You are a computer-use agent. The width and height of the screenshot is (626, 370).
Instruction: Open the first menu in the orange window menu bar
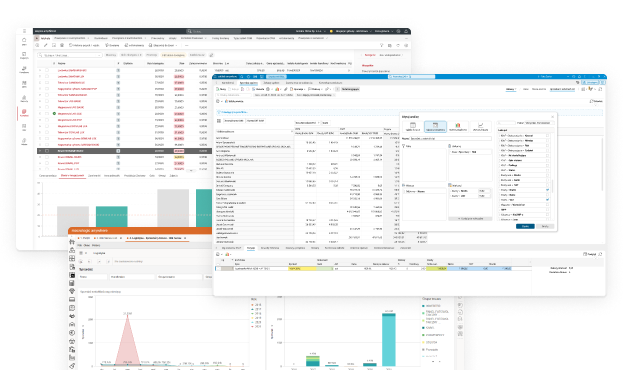coord(79,245)
